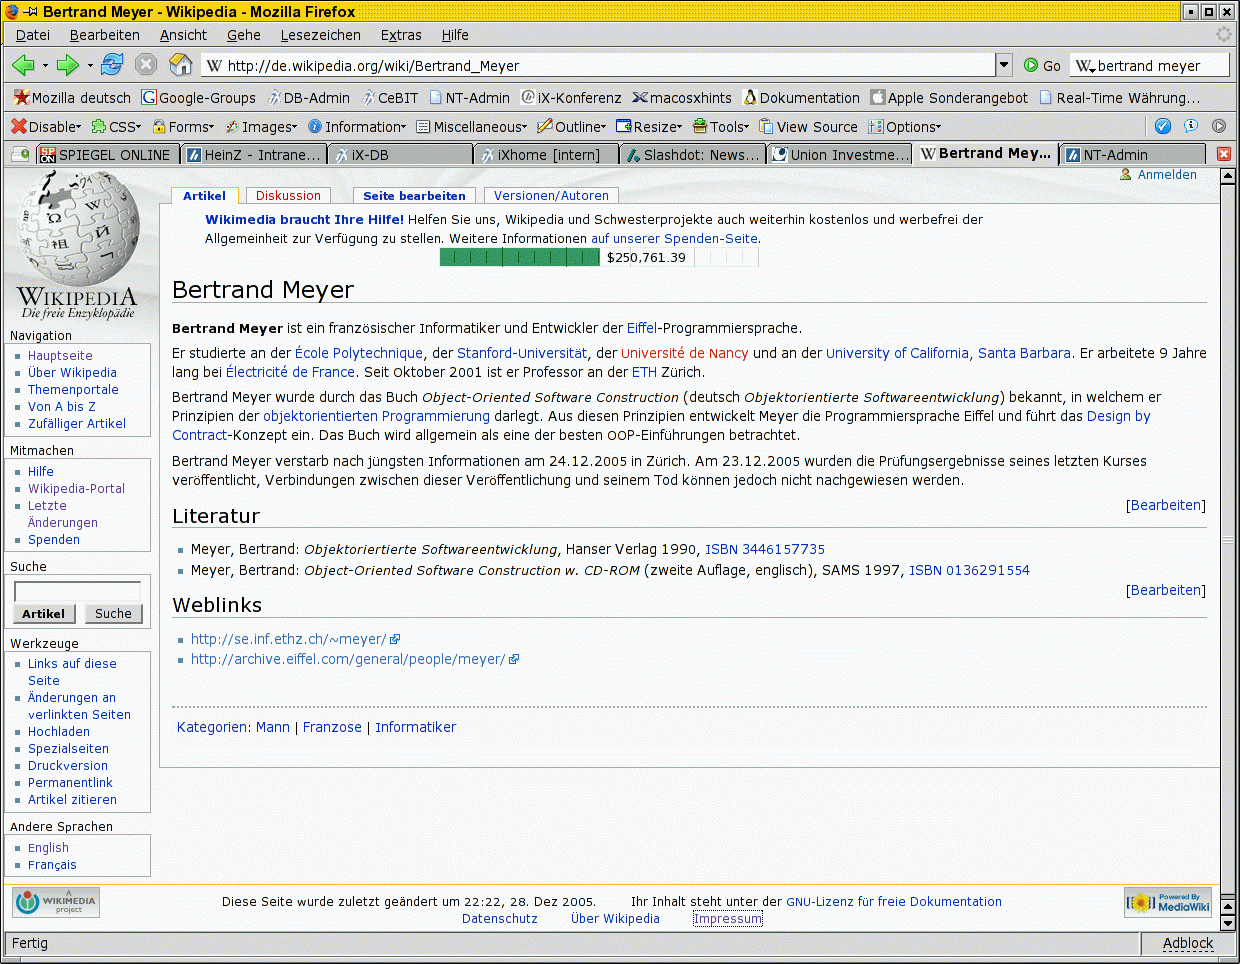Open the Information dropdown menu

point(357,127)
